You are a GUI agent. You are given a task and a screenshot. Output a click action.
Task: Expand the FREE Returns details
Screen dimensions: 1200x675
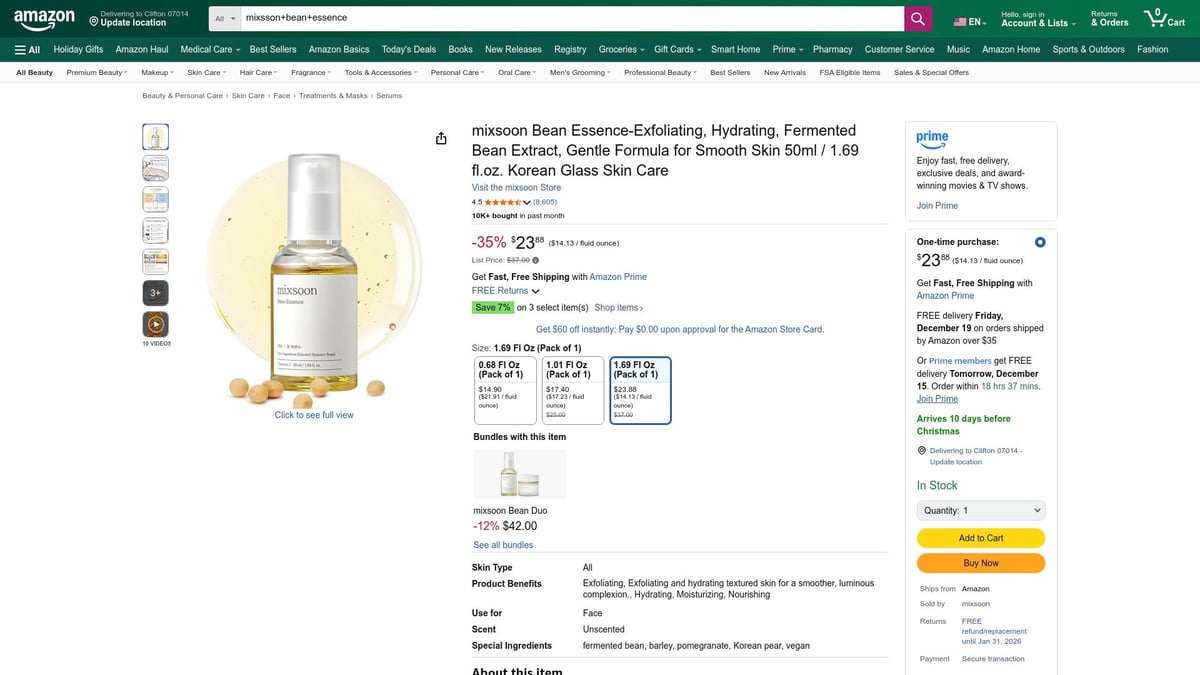pyautogui.click(x=502, y=290)
